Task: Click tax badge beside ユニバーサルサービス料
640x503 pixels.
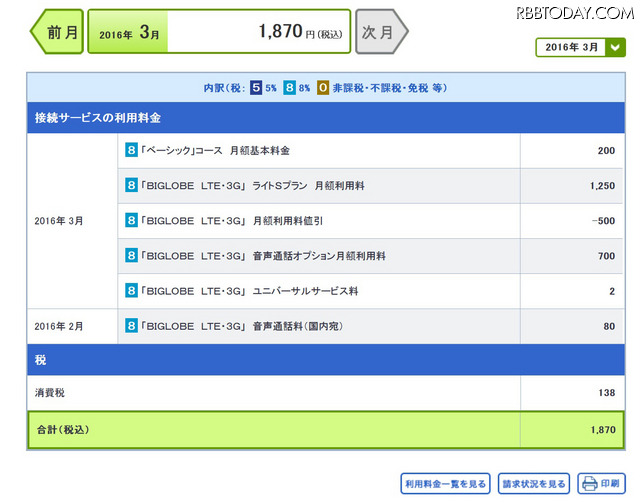Action: pyautogui.click(x=131, y=291)
